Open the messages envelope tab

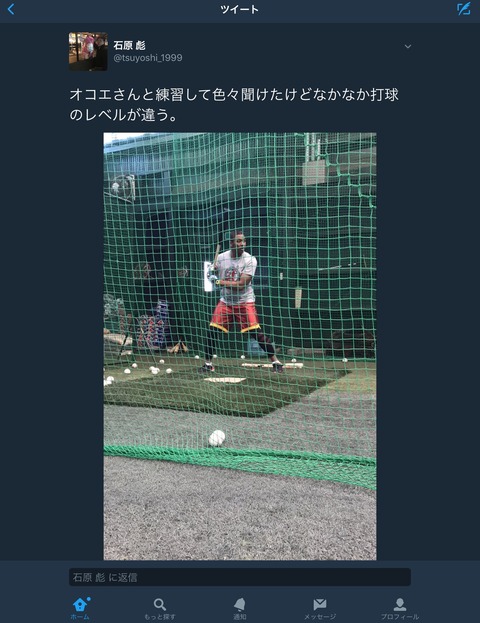(x=320, y=604)
